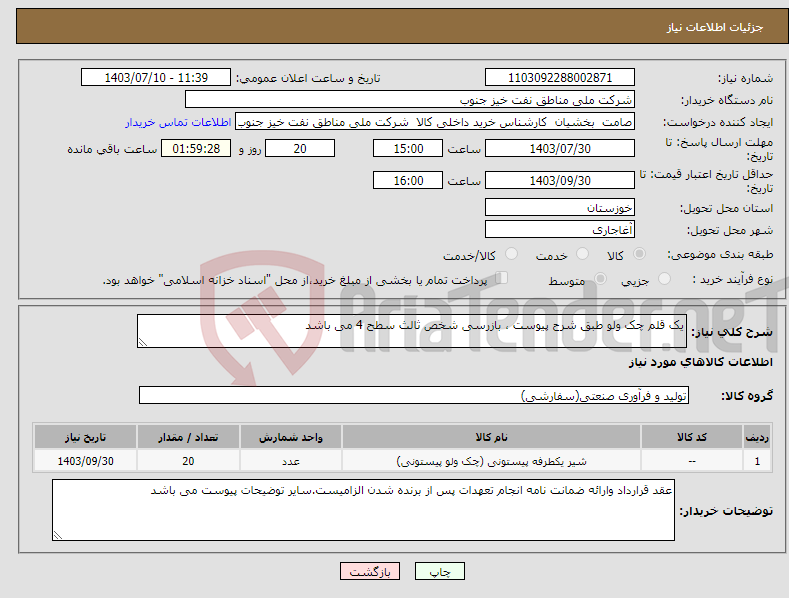Click the remaining days field 20
789x598 pixels.
[x=300, y=148]
